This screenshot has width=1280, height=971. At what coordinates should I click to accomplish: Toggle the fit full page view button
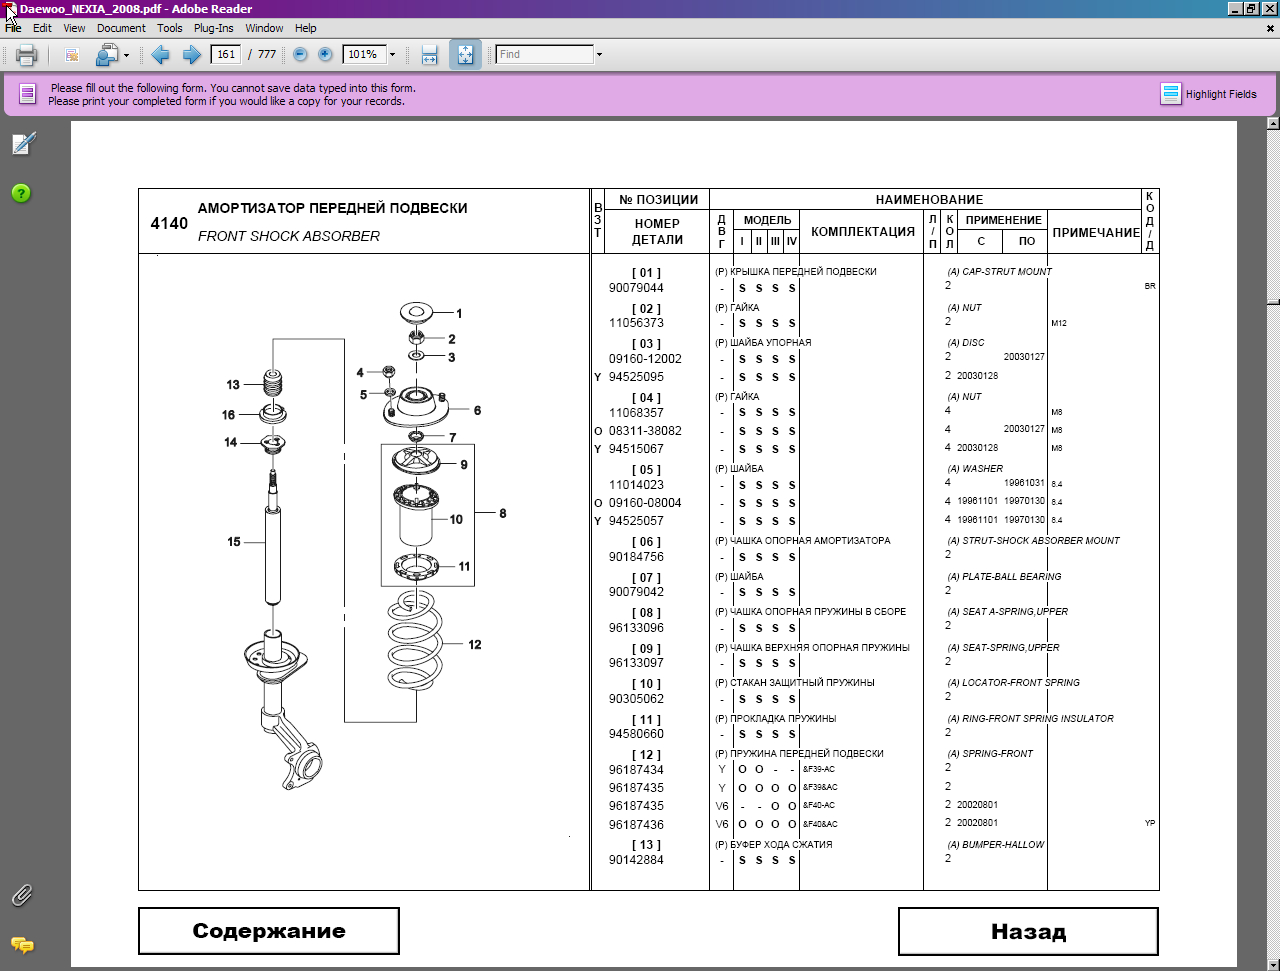pos(465,55)
